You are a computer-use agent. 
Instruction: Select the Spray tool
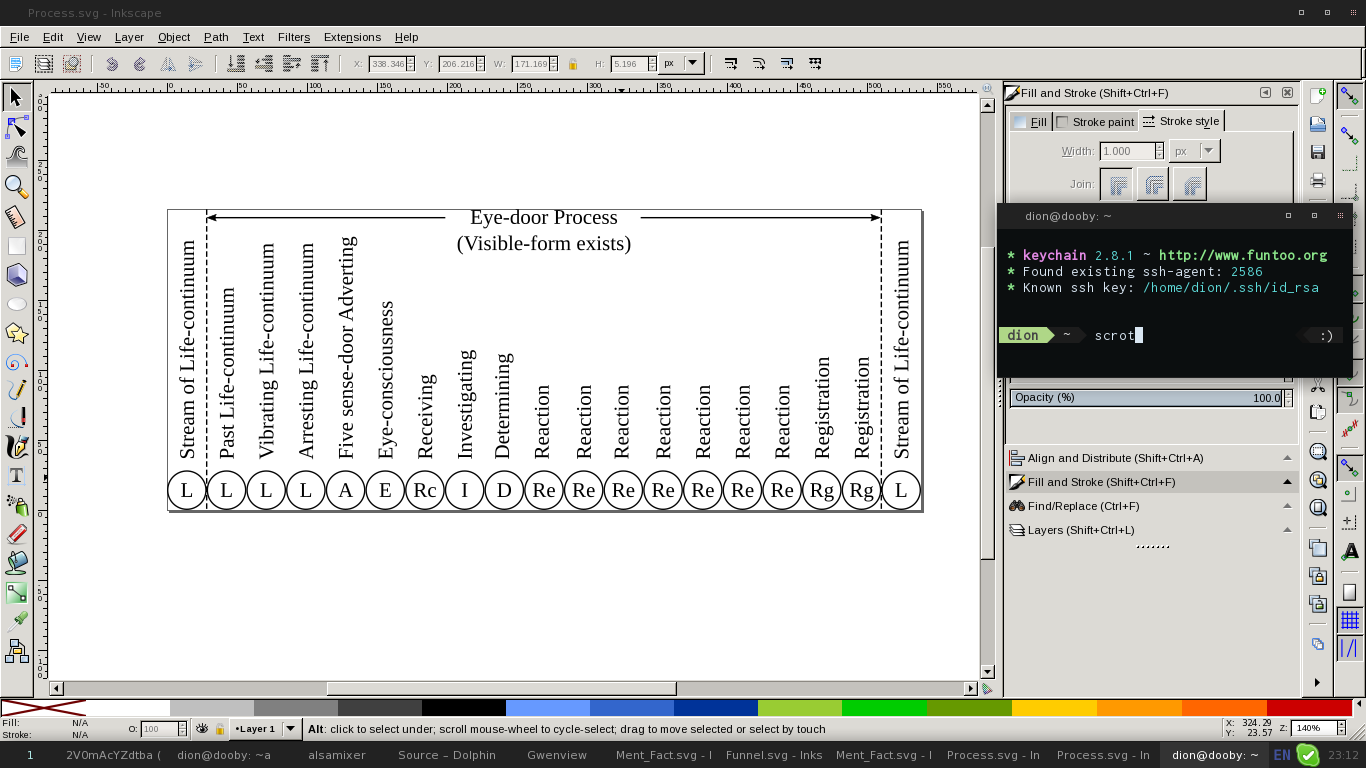(16, 505)
